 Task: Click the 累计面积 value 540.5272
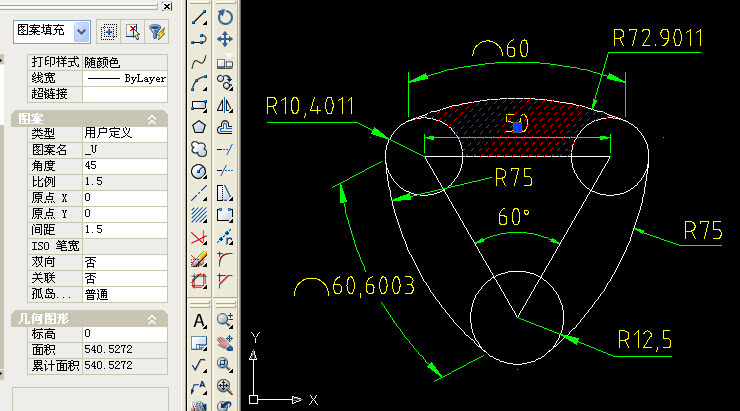[125, 366]
